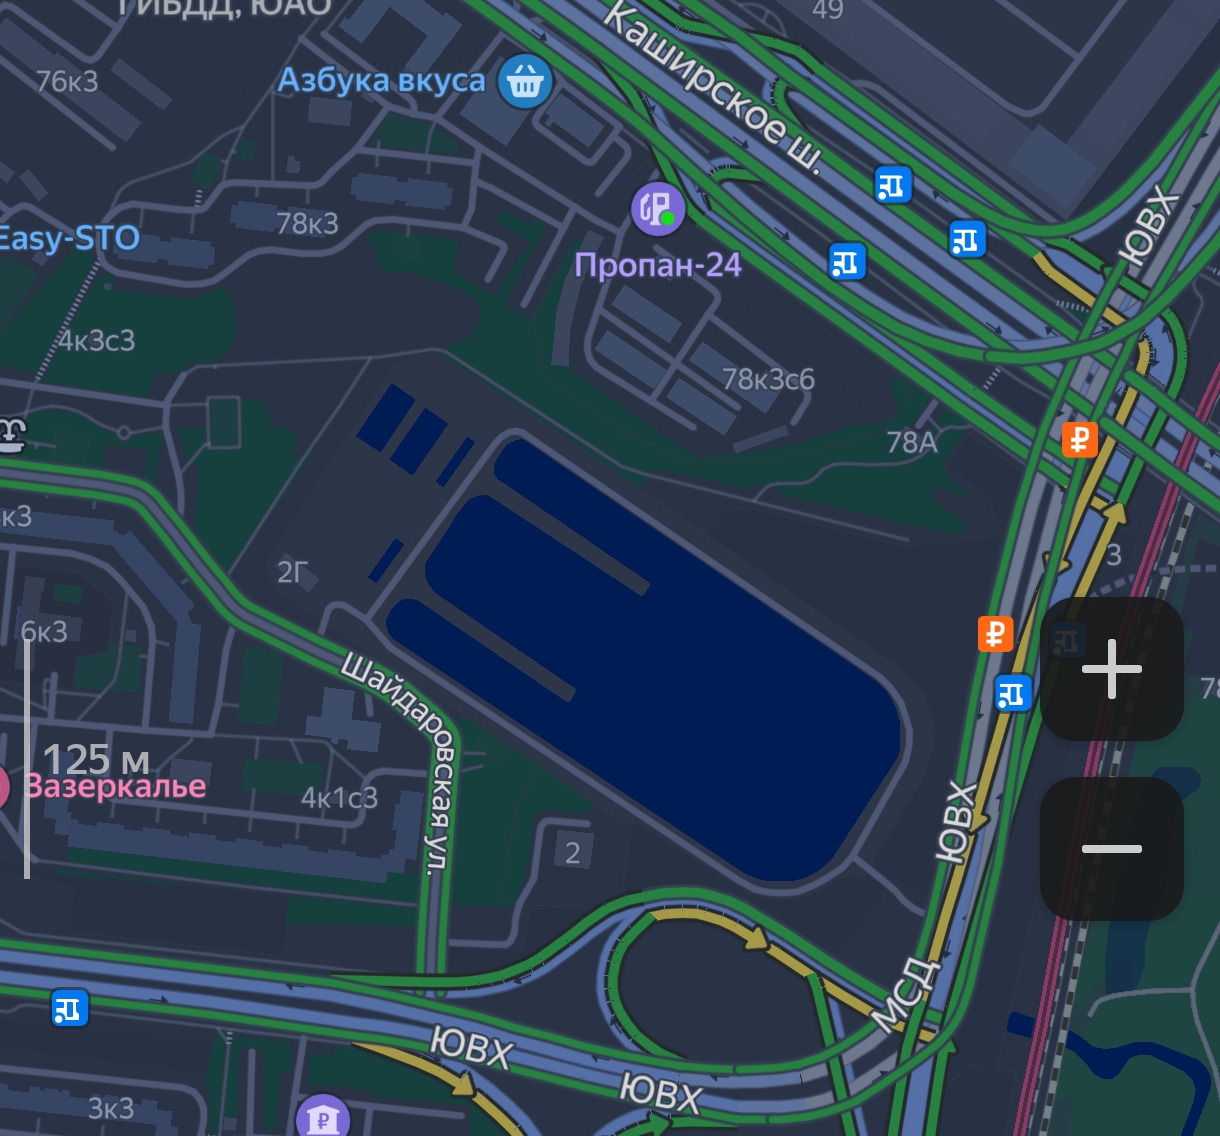Open the Зазеркалье place label
The image size is (1220, 1136).
click(x=115, y=787)
